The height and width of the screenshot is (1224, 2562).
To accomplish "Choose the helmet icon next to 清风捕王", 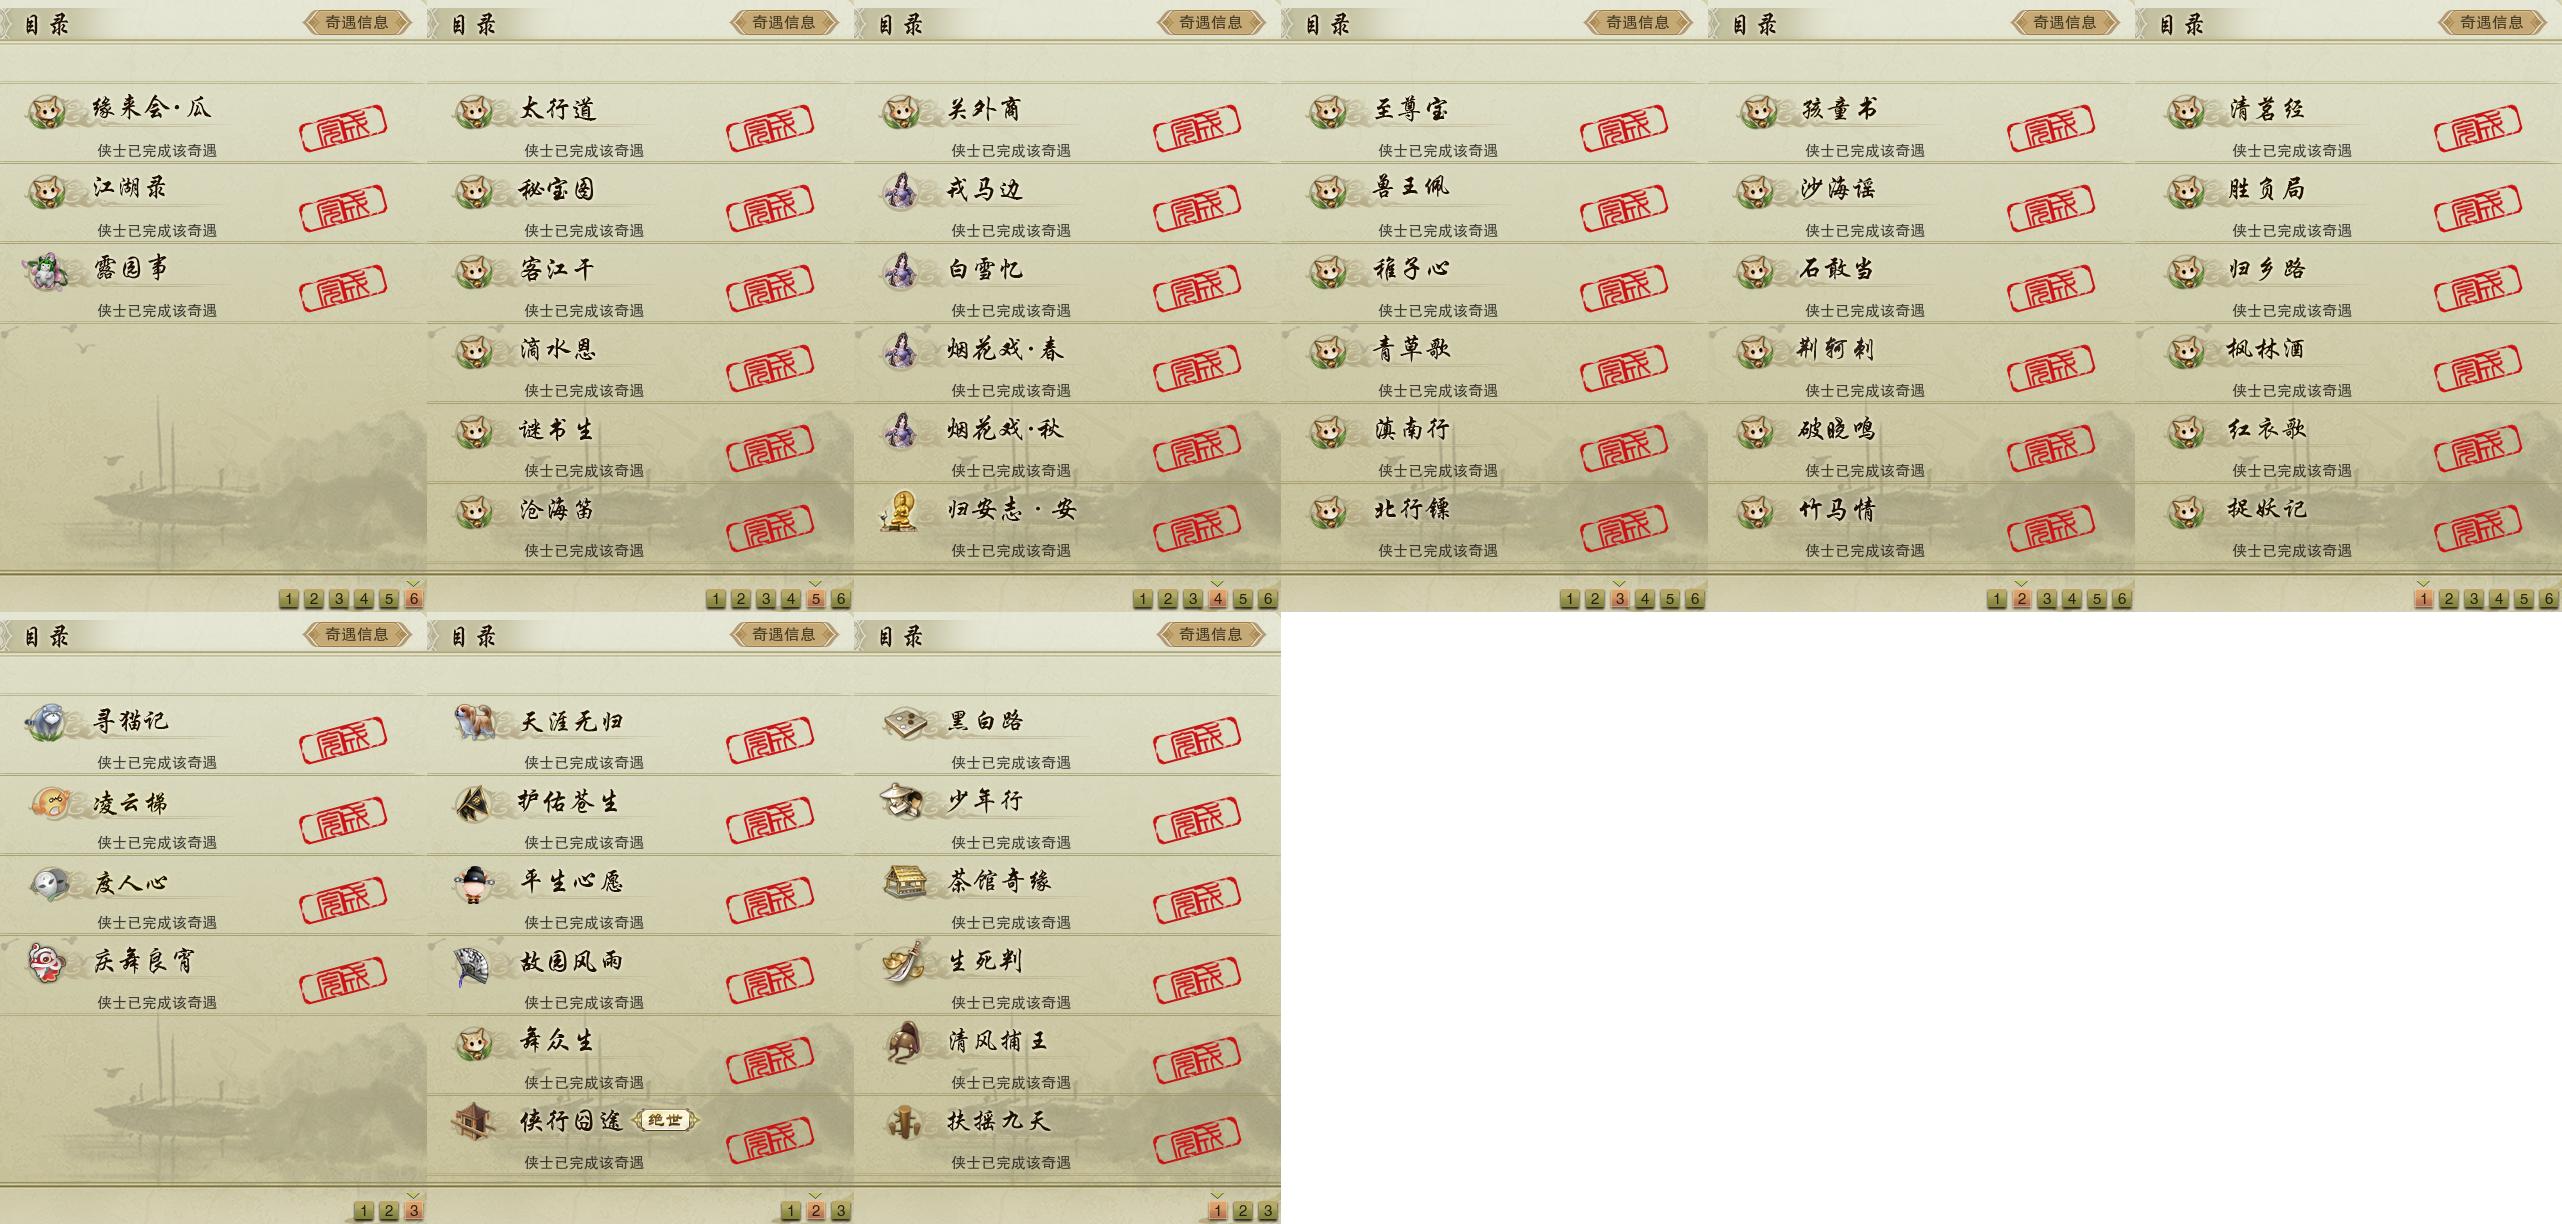I will tap(903, 1043).
